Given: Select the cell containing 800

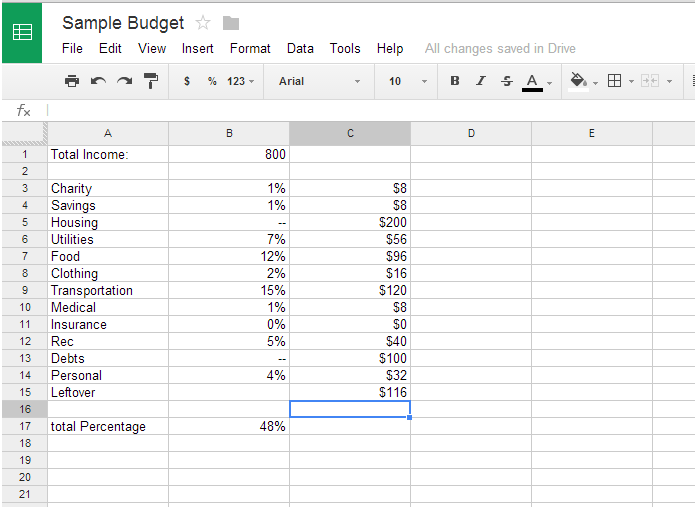Looking at the screenshot, I should [x=229, y=154].
